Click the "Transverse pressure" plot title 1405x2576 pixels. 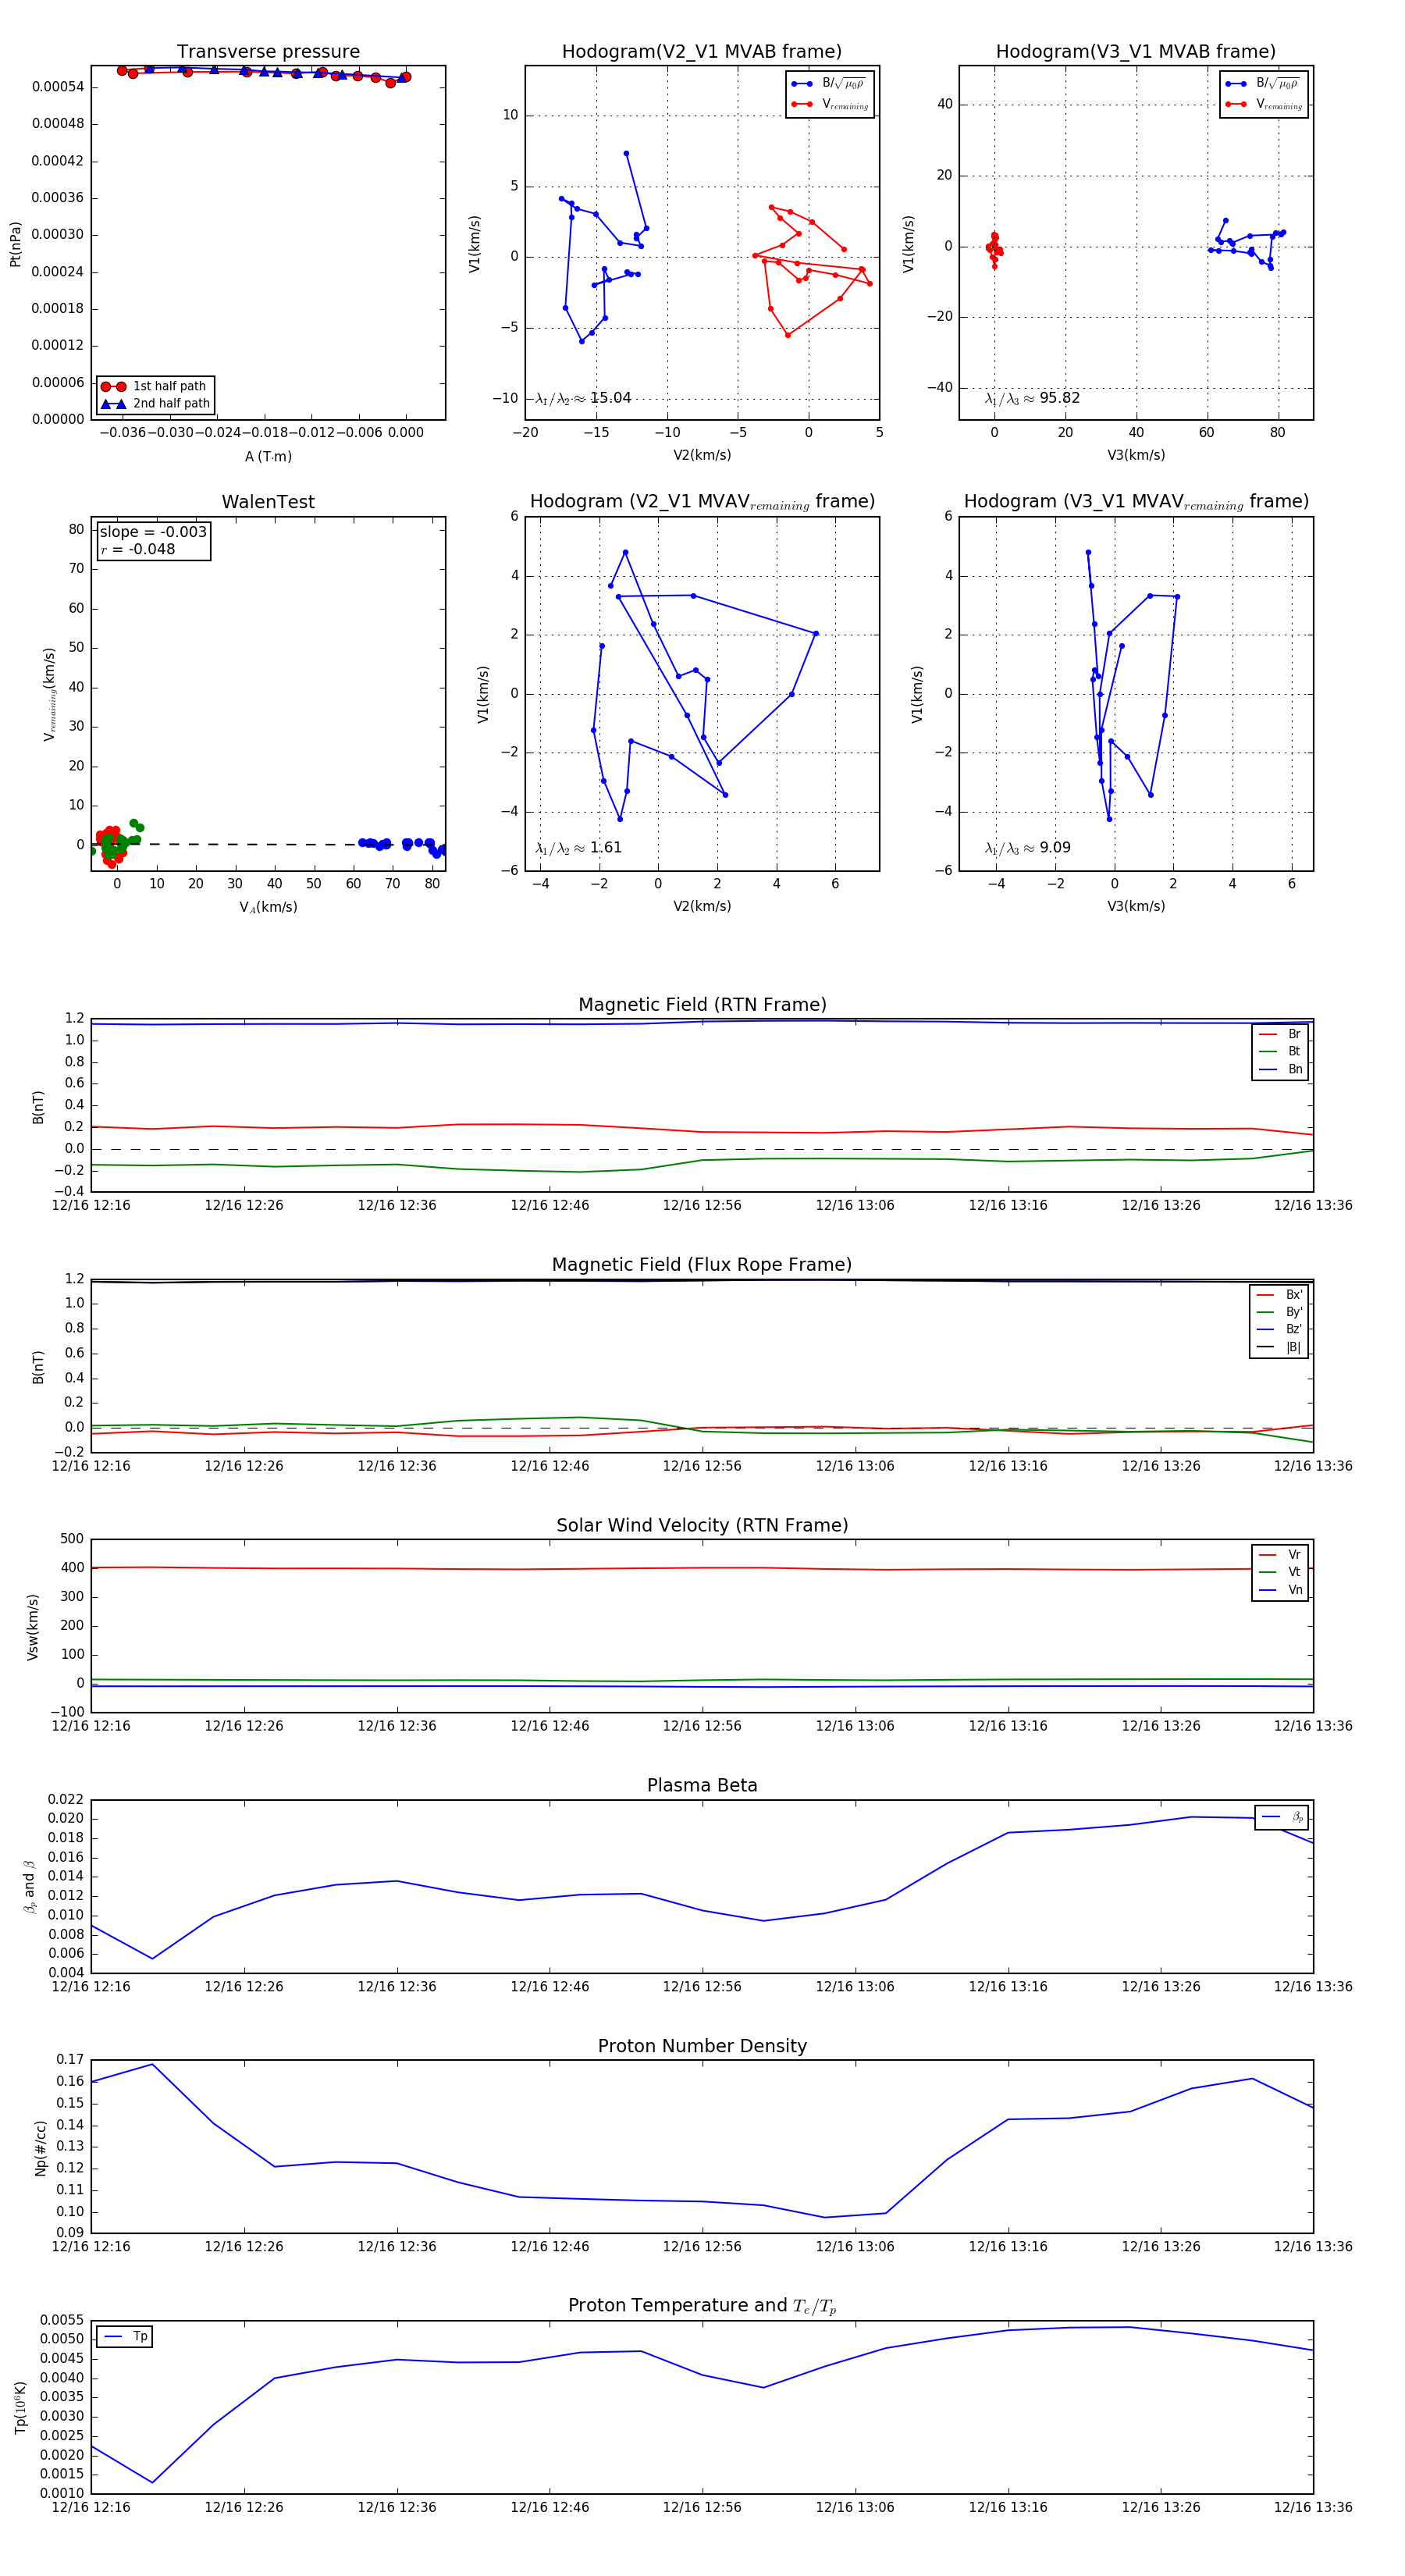point(268,52)
